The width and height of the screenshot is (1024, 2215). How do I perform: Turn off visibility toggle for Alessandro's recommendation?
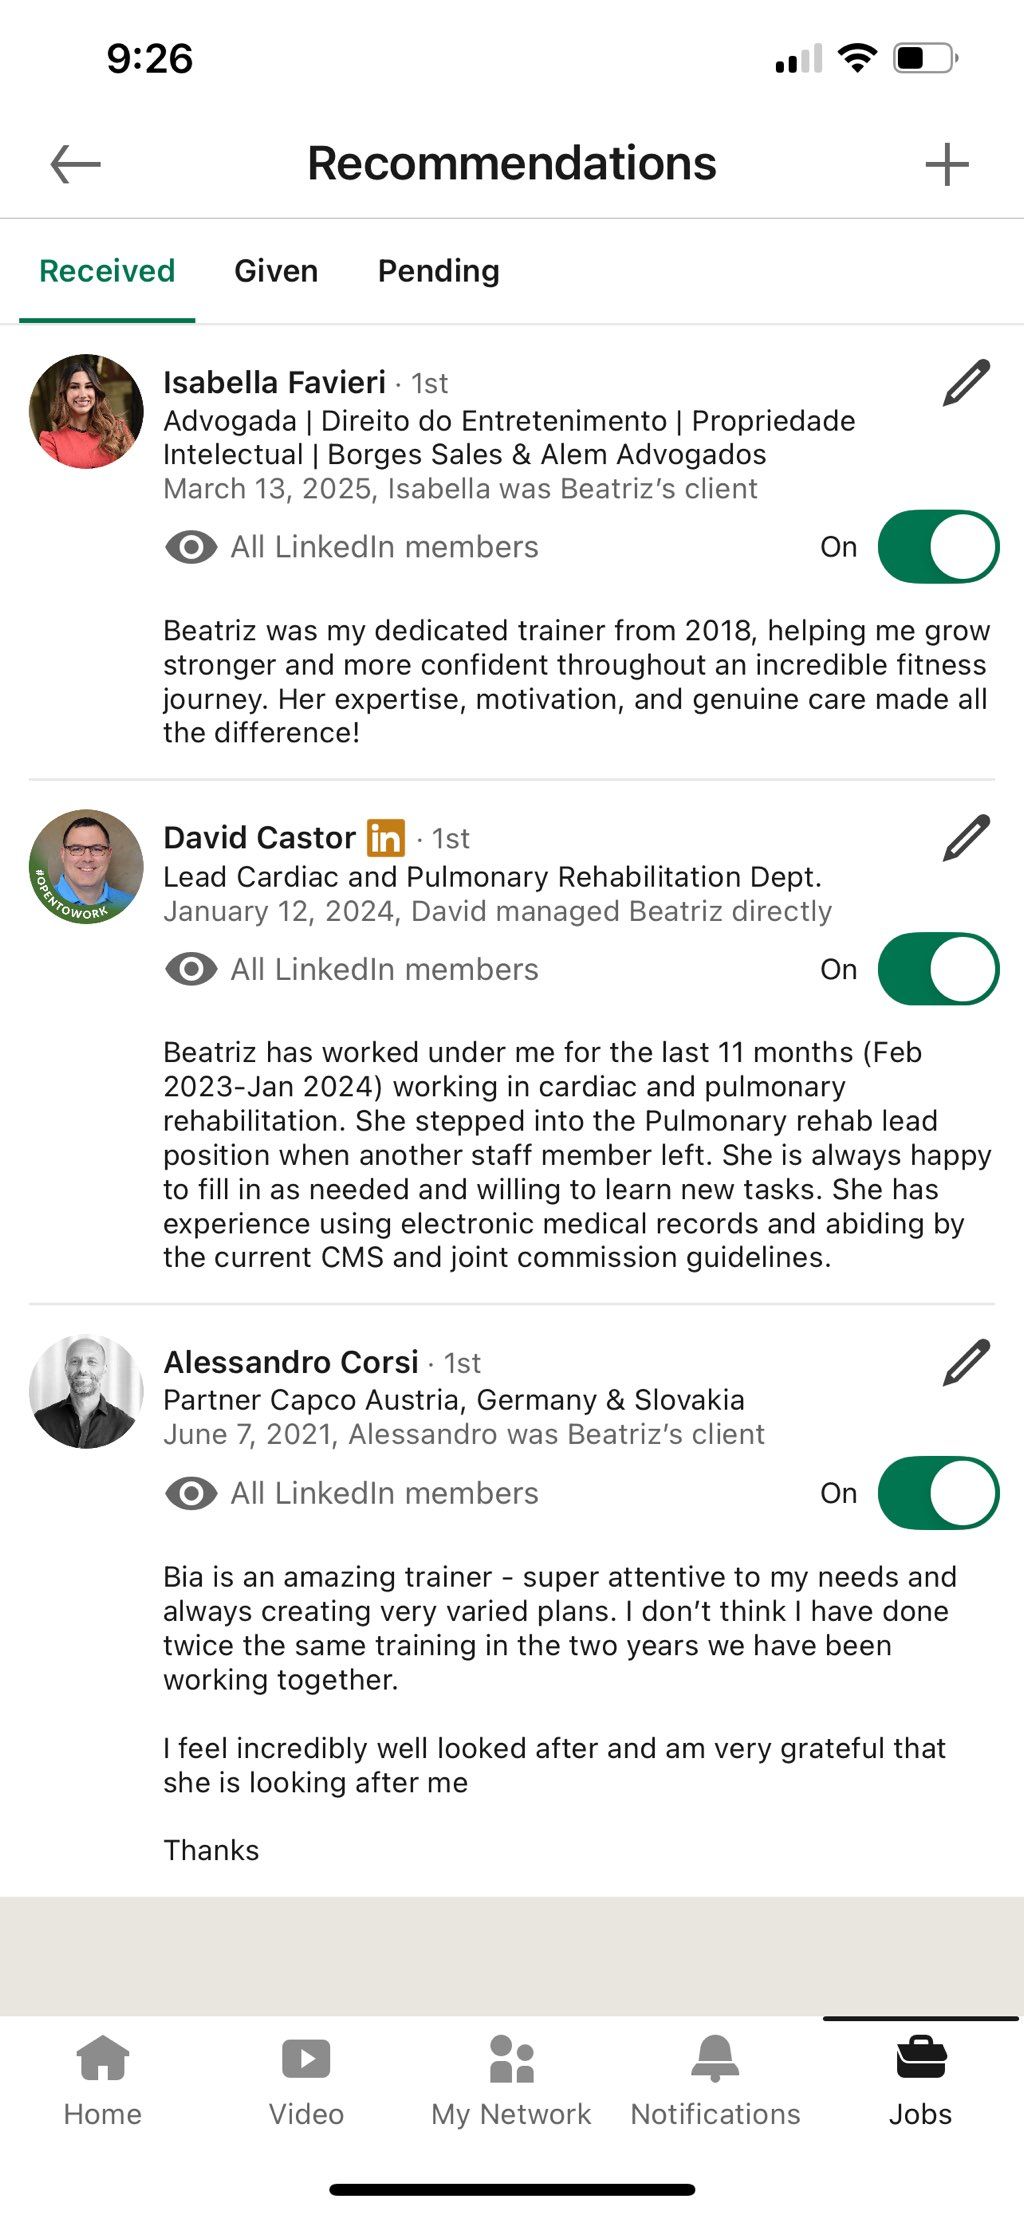click(x=938, y=1493)
